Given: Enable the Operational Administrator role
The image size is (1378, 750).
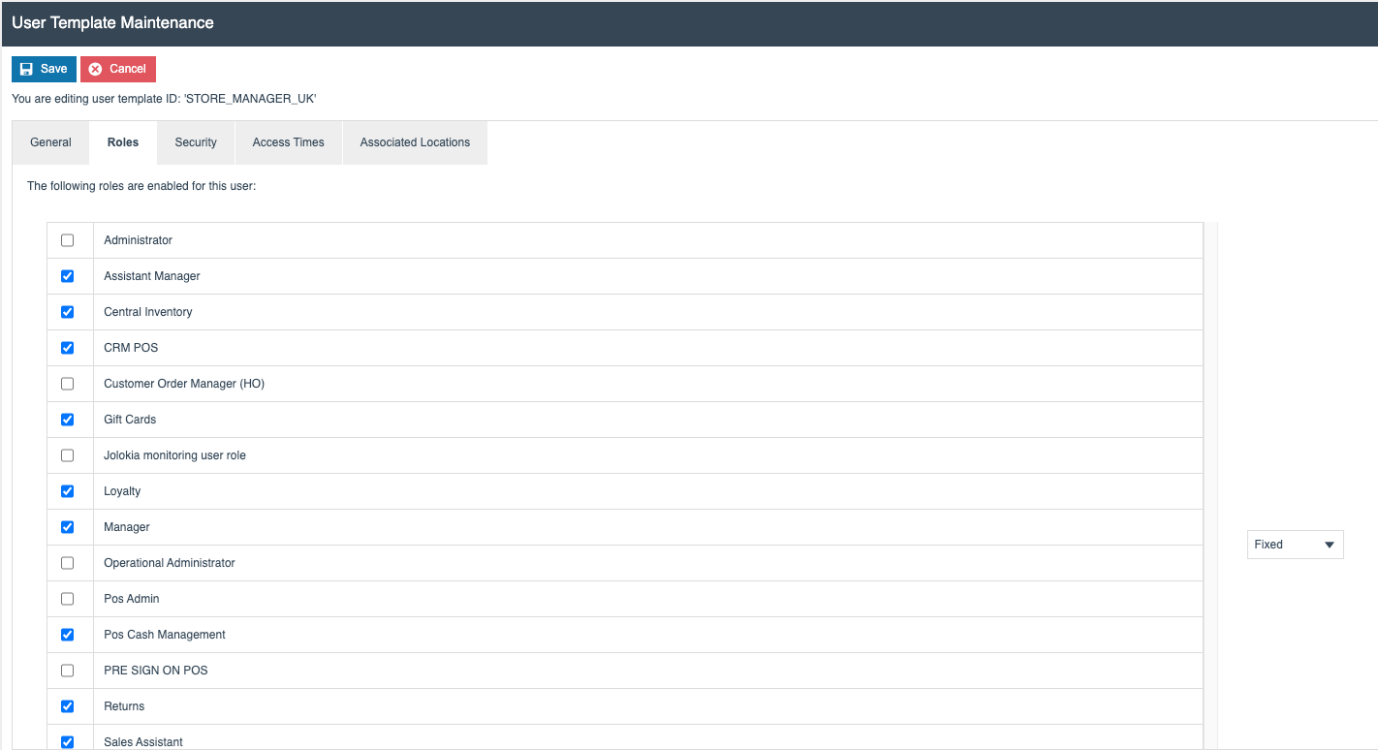Looking at the screenshot, I should pos(67,562).
